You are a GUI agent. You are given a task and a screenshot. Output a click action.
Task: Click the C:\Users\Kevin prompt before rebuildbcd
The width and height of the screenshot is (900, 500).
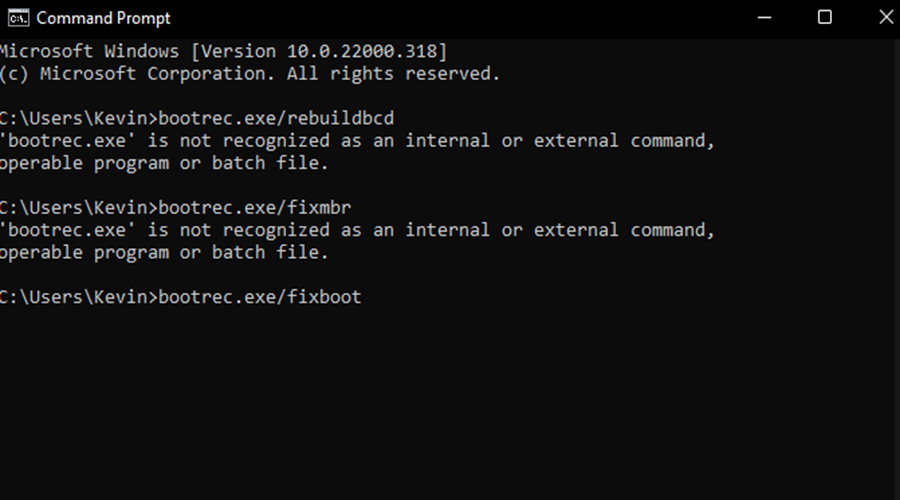pos(79,118)
